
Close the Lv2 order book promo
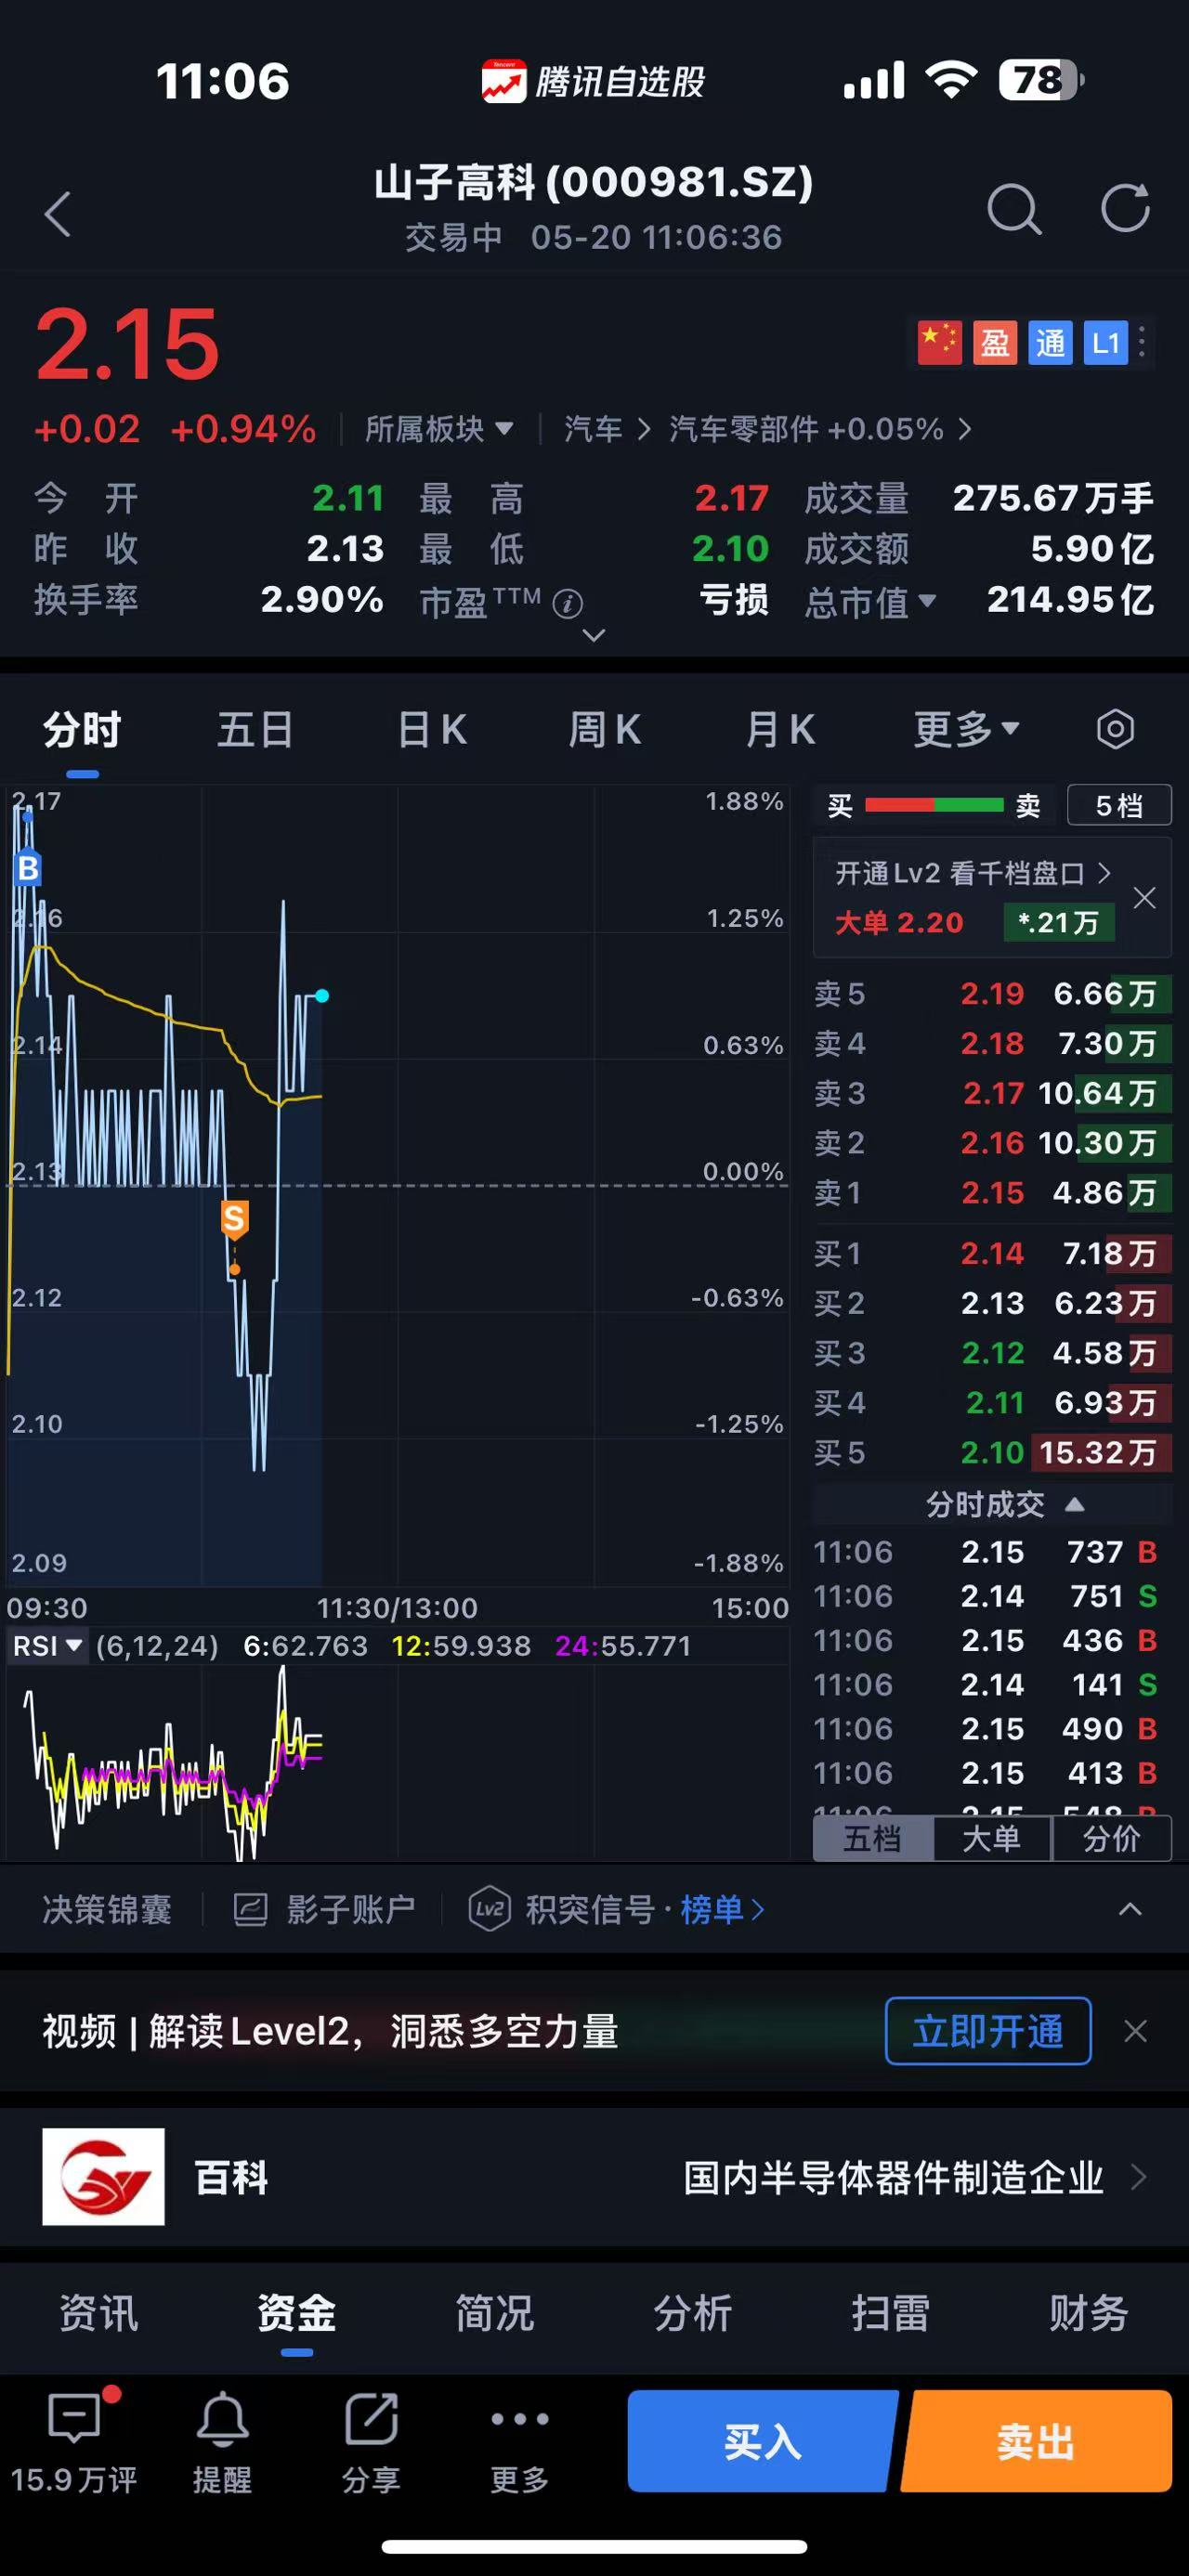pos(1144,898)
